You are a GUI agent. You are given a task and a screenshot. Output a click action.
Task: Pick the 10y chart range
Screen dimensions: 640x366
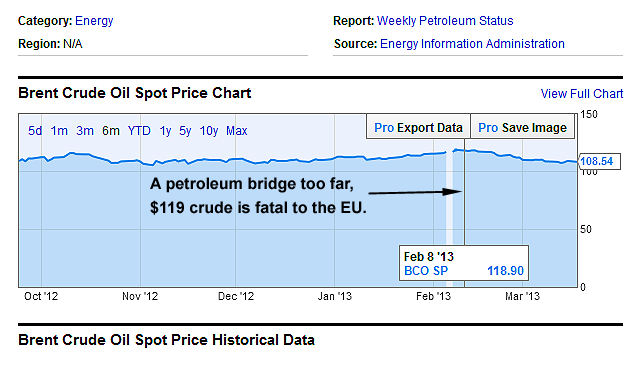209,131
